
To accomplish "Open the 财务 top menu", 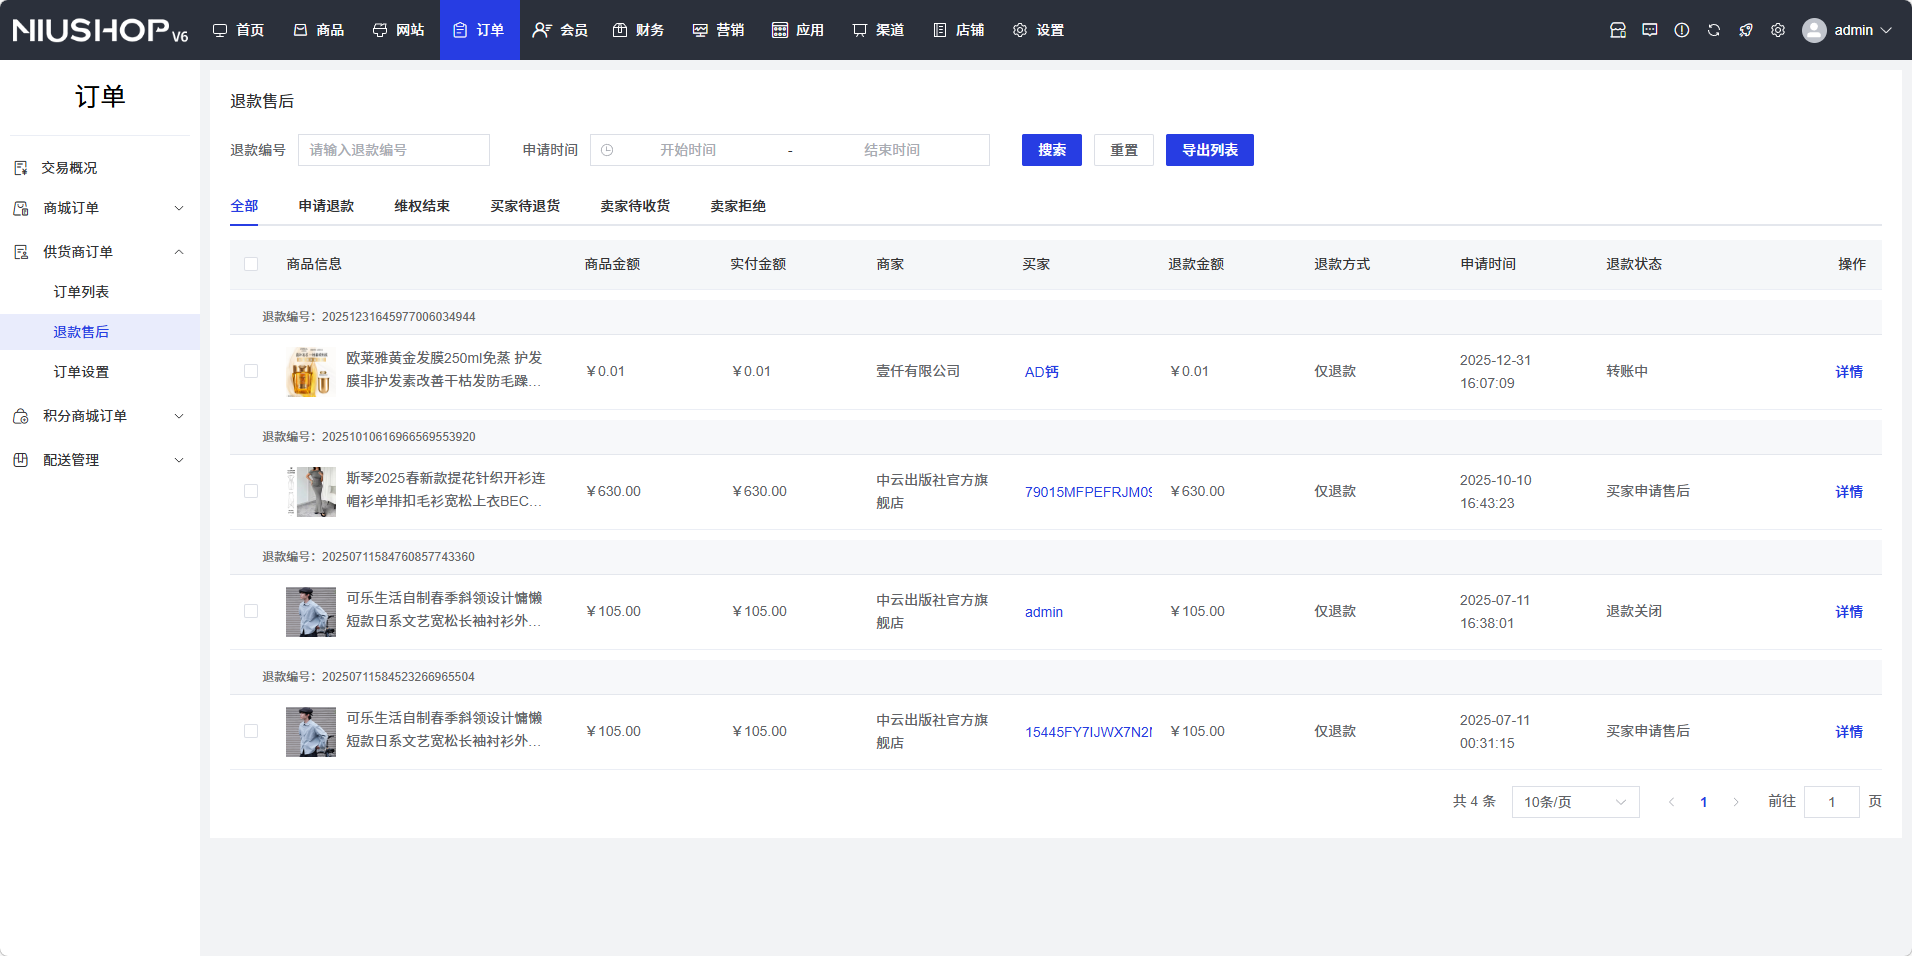I will [638, 30].
